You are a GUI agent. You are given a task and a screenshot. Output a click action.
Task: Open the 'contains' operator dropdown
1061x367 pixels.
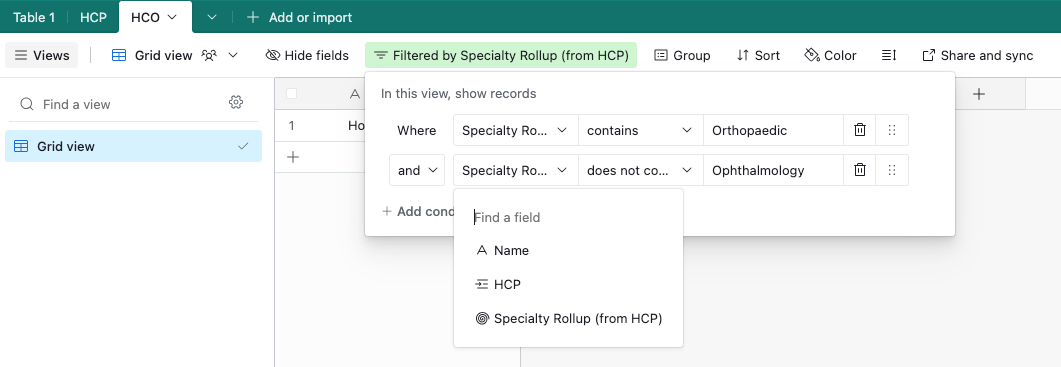tap(640, 130)
